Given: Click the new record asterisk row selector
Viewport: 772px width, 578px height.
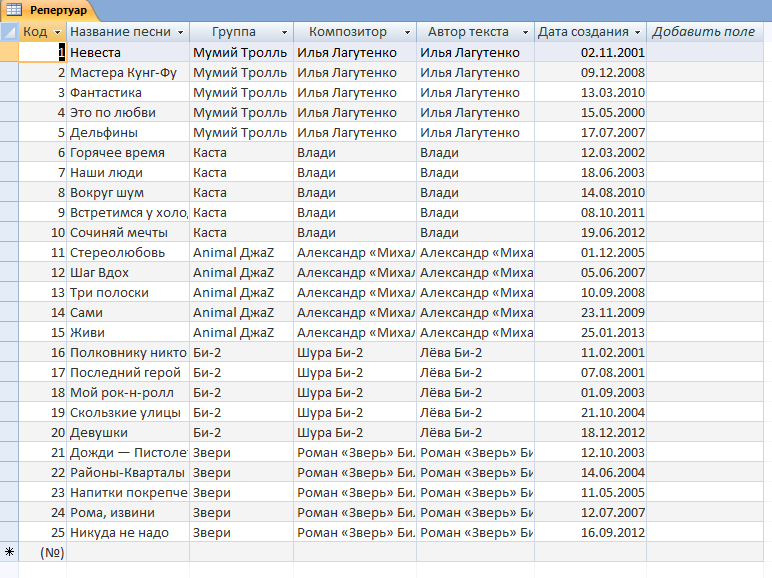Looking at the screenshot, I should pyautogui.click(x=9, y=552).
